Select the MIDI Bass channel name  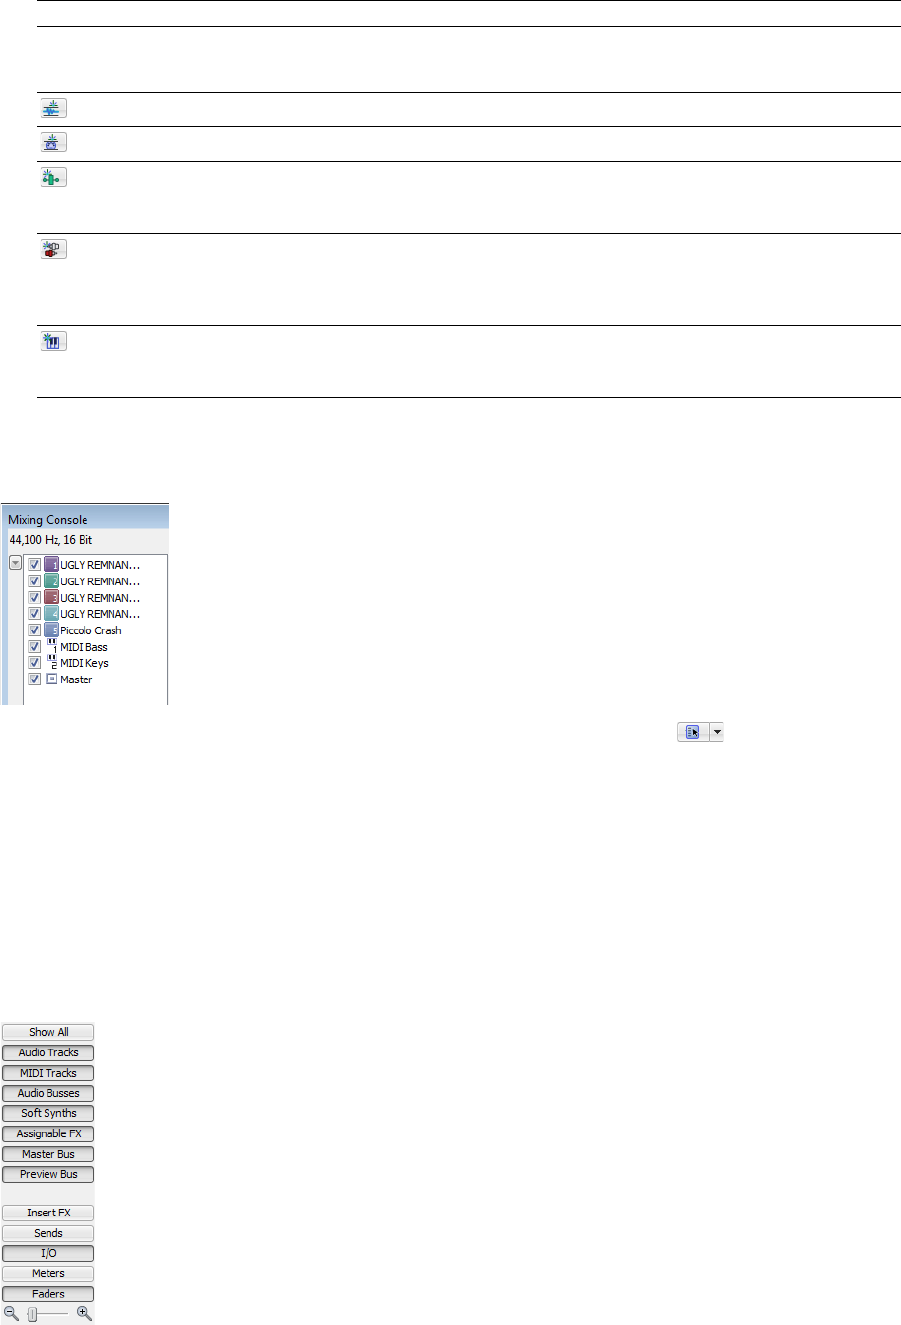point(84,647)
